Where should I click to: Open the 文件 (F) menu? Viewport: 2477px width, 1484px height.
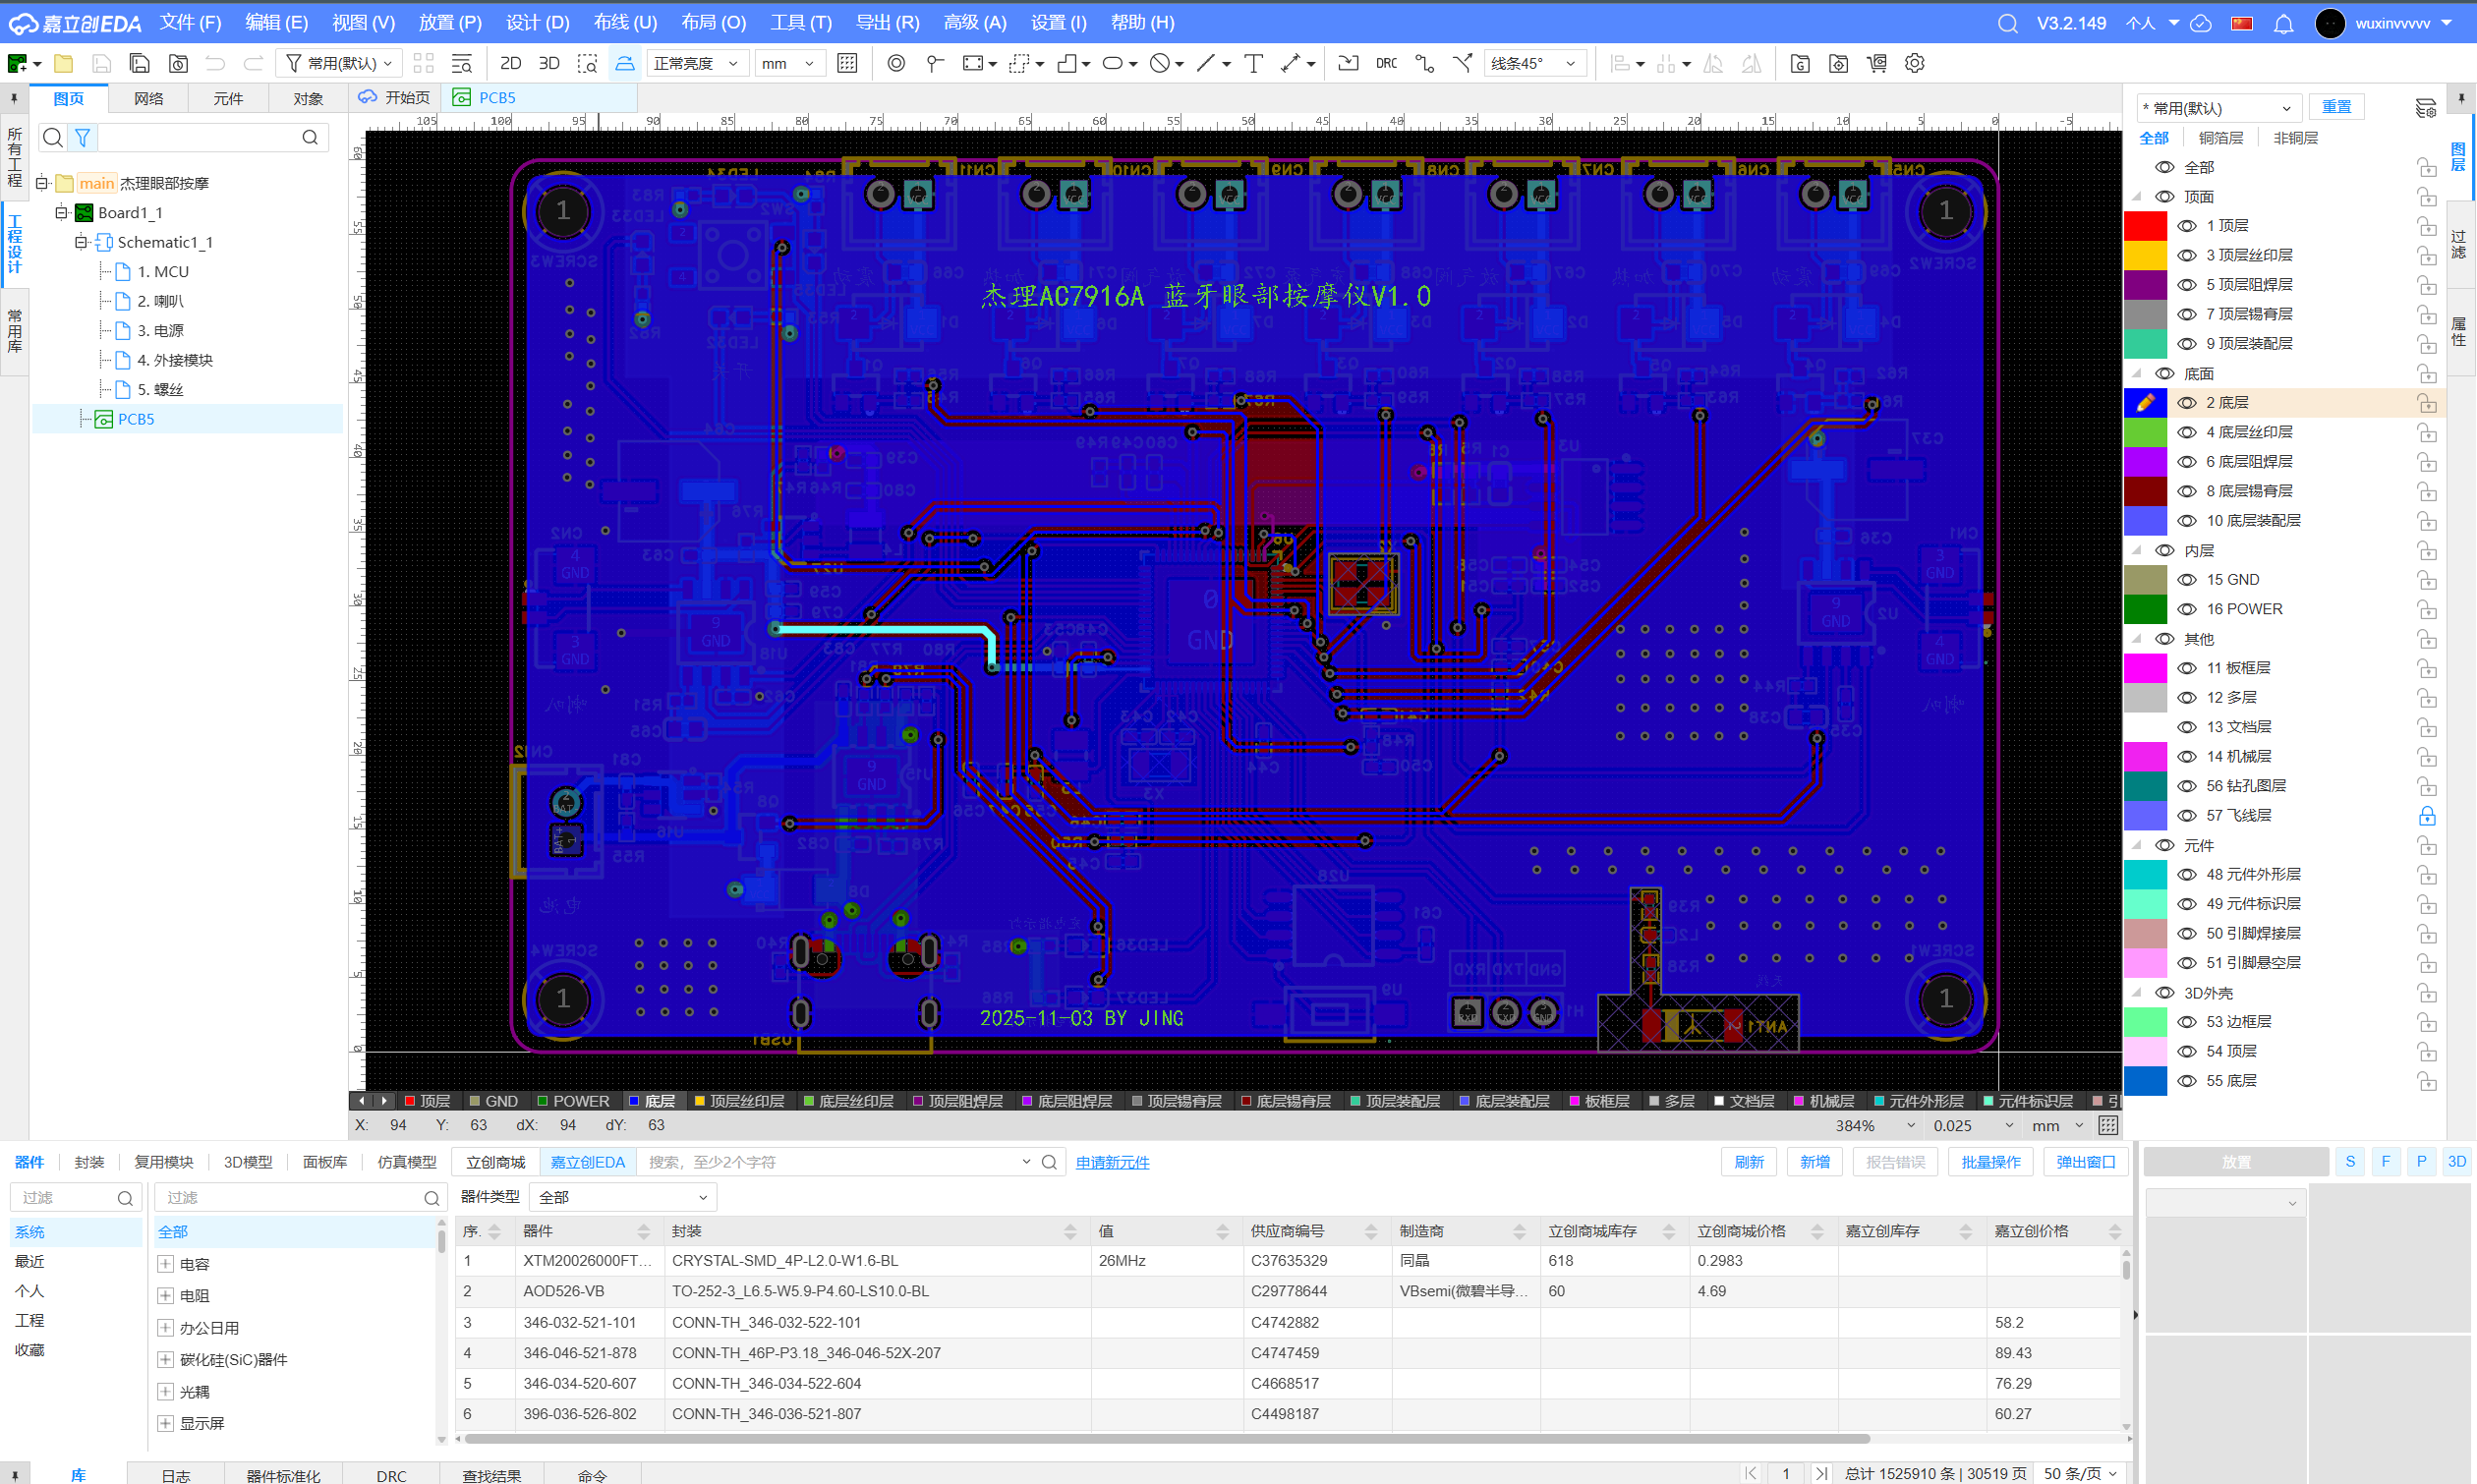[x=190, y=23]
